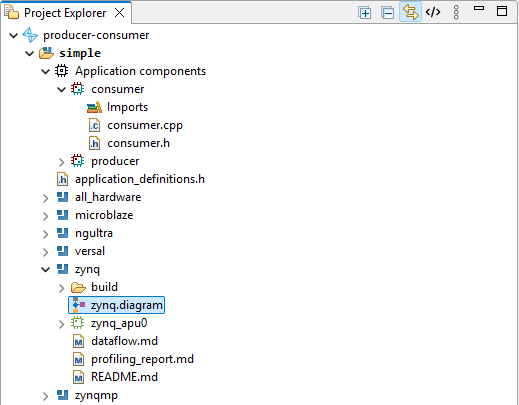Collapse Application components node
Image resolution: width=519 pixels, height=405 pixels.
tap(45, 71)
